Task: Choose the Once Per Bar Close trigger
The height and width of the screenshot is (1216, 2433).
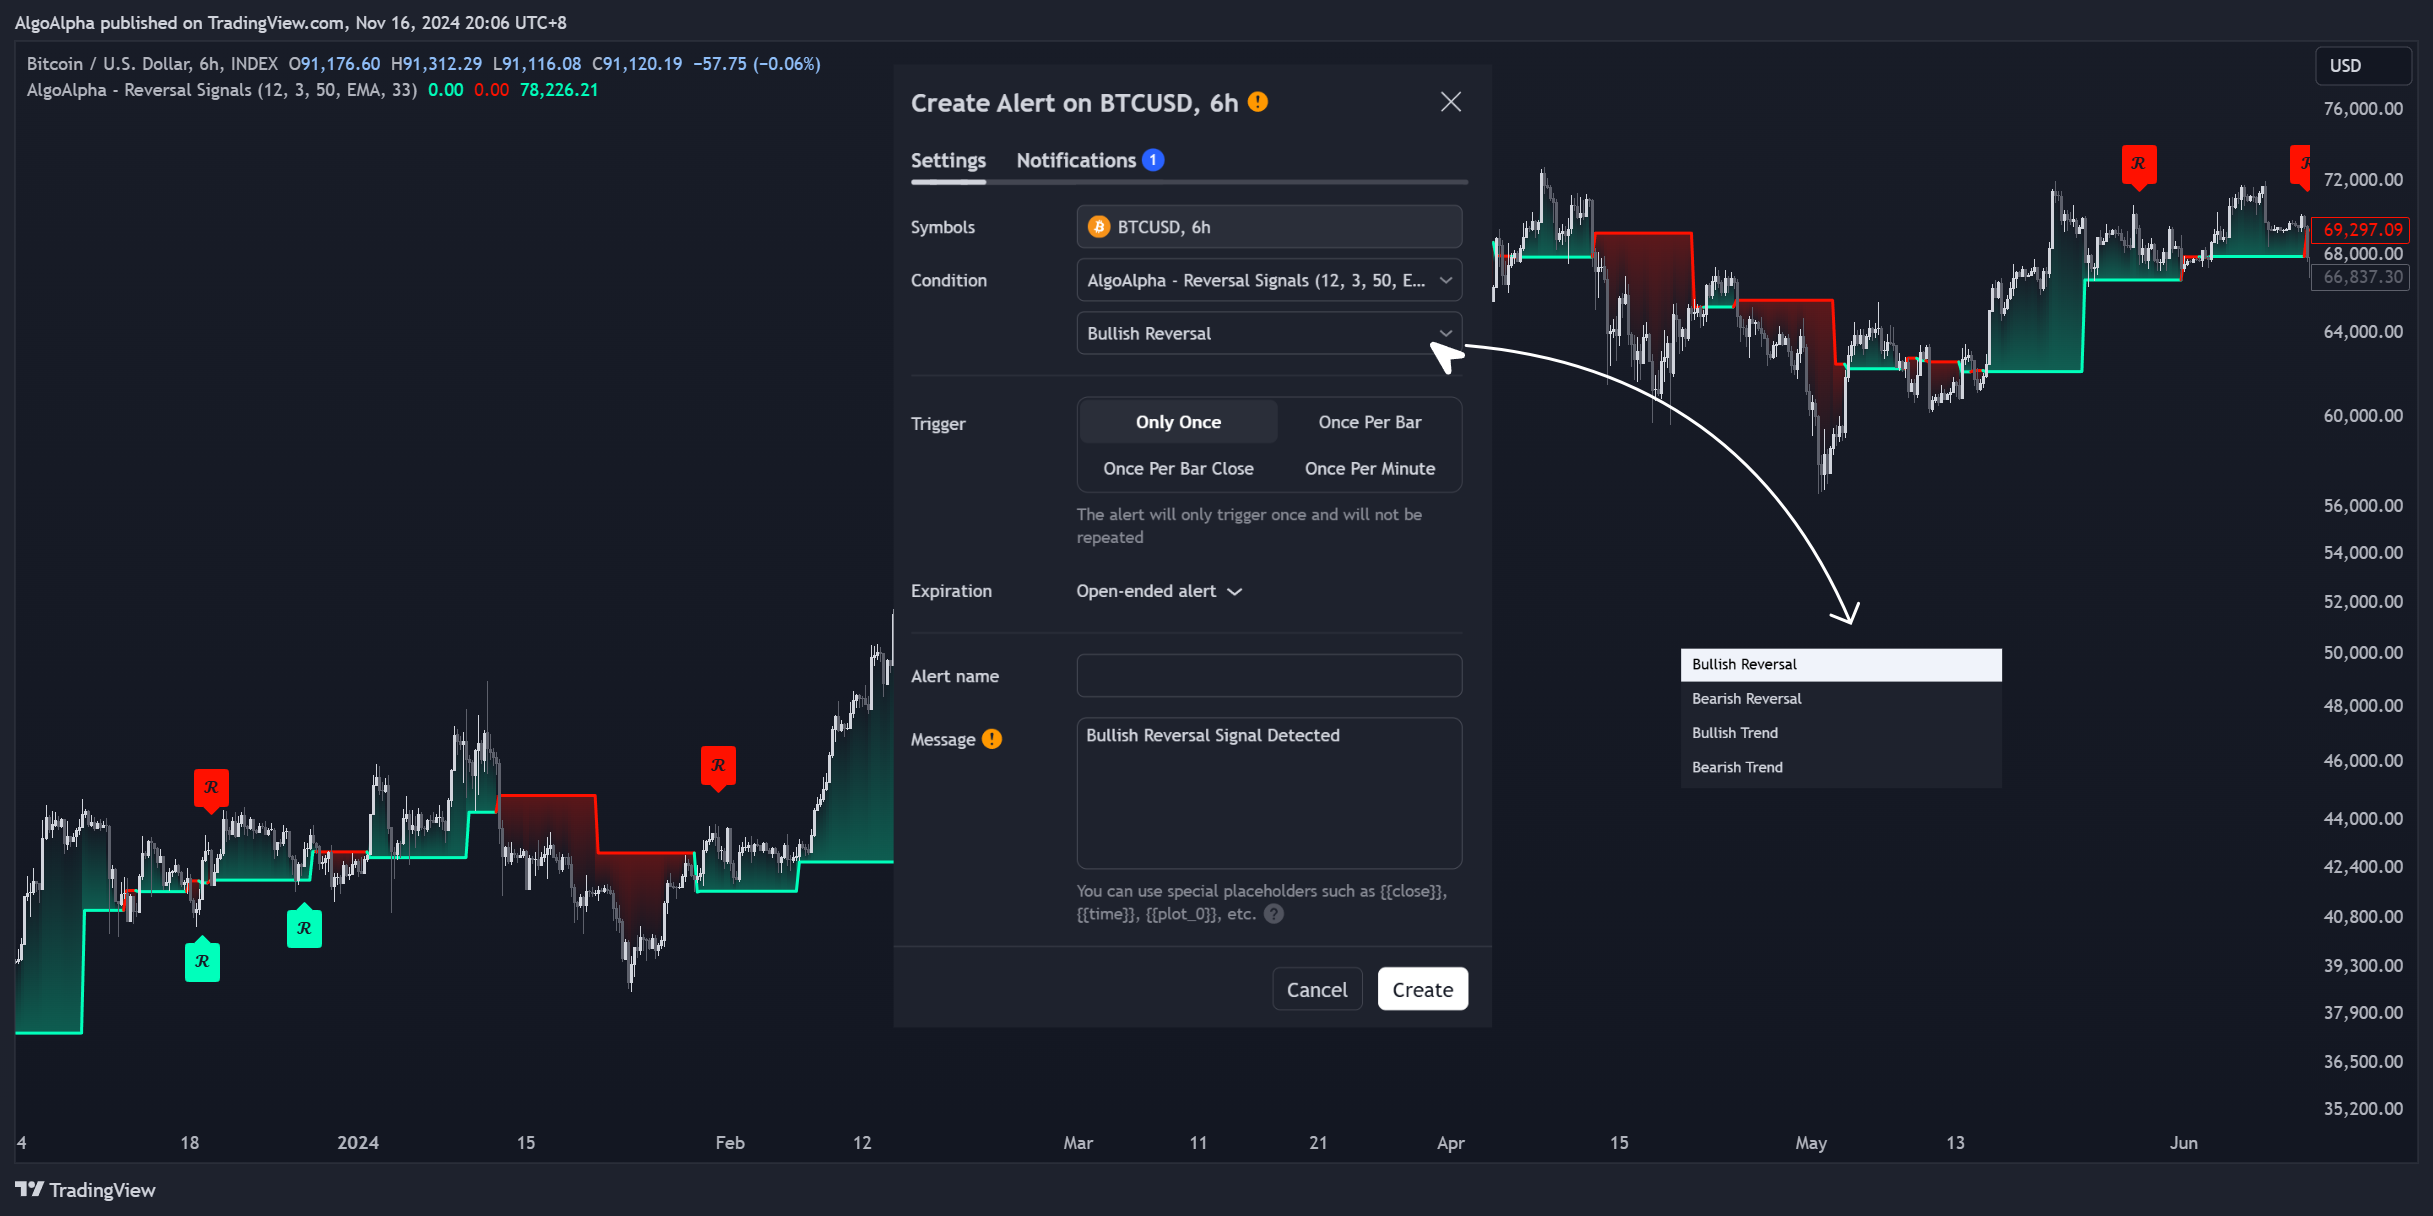Action: point(1178,468)
